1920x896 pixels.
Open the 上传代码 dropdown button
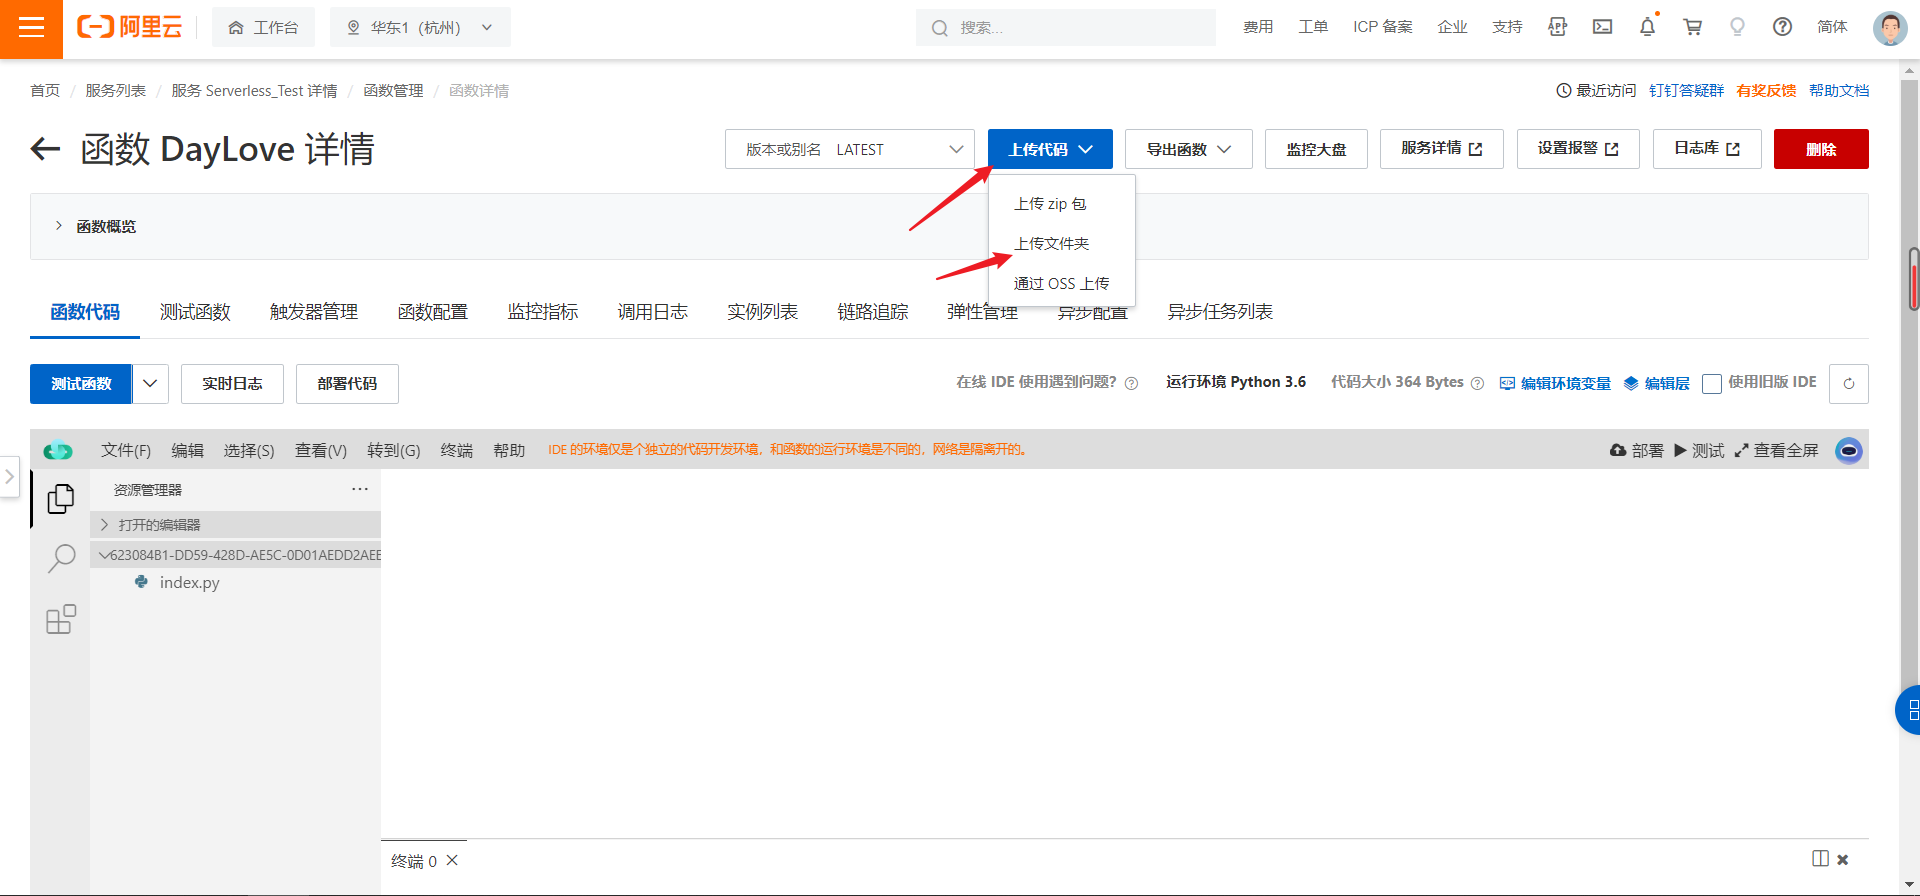[1050, 149]
